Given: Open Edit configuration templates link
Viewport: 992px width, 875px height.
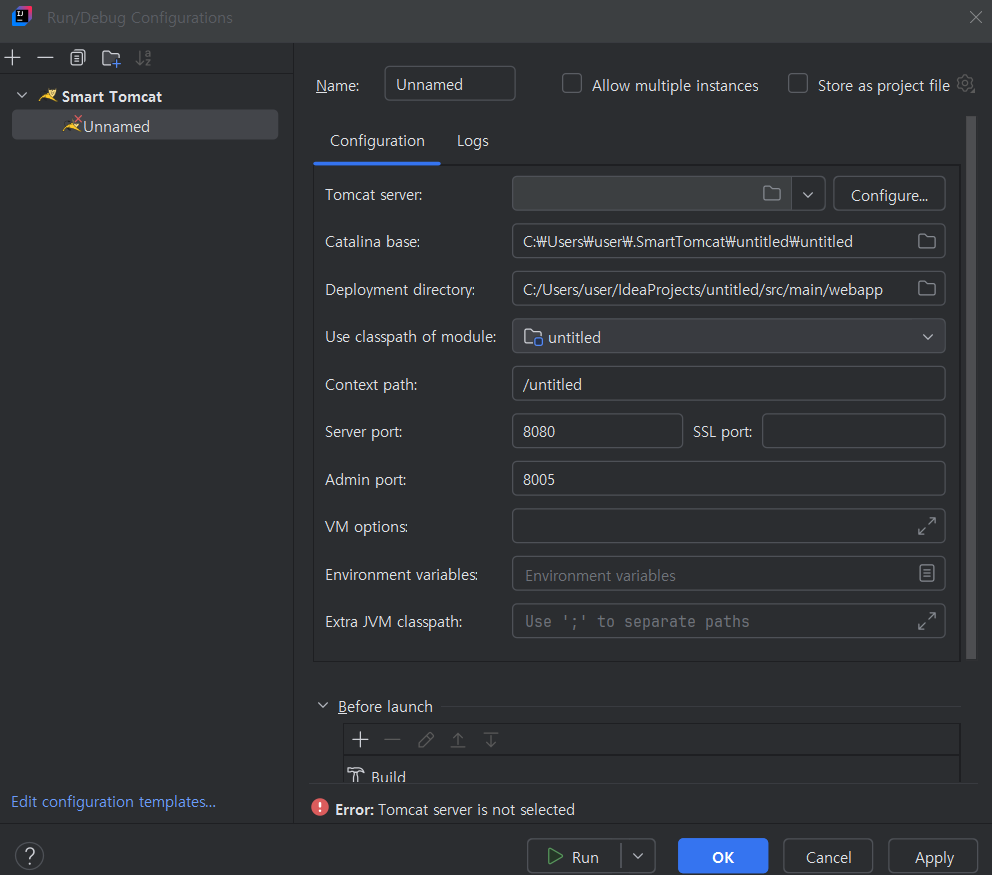Looking at the screenshot, I should coord(113,802).
